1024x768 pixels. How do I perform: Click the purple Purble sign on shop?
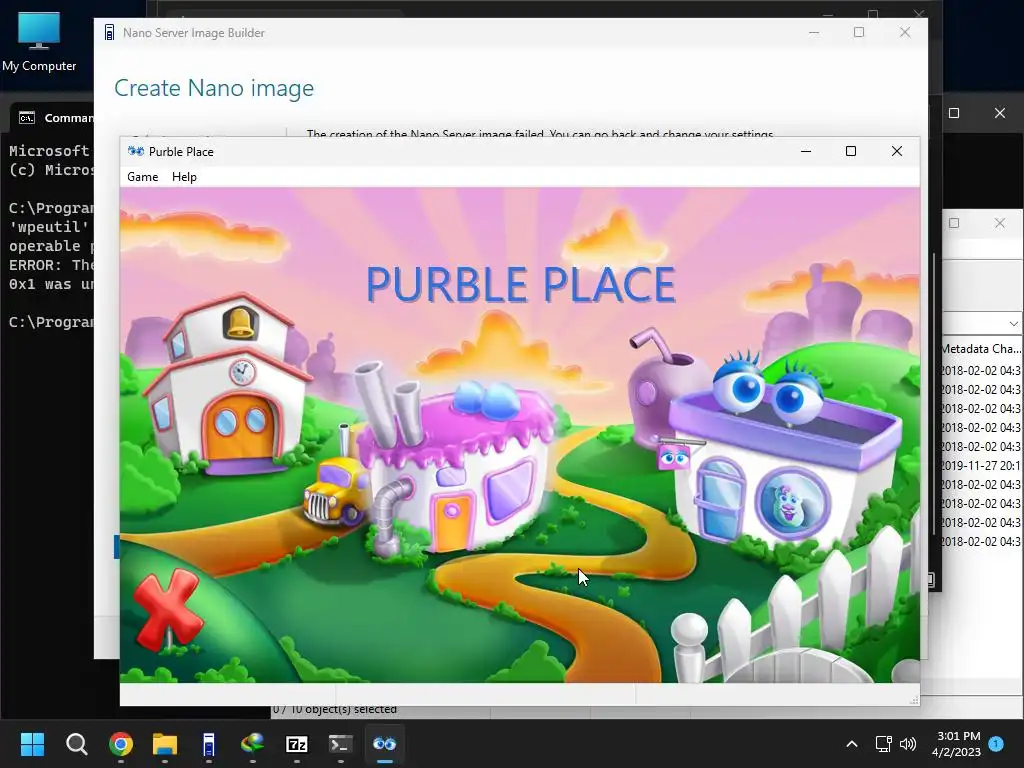pos(674,458)
